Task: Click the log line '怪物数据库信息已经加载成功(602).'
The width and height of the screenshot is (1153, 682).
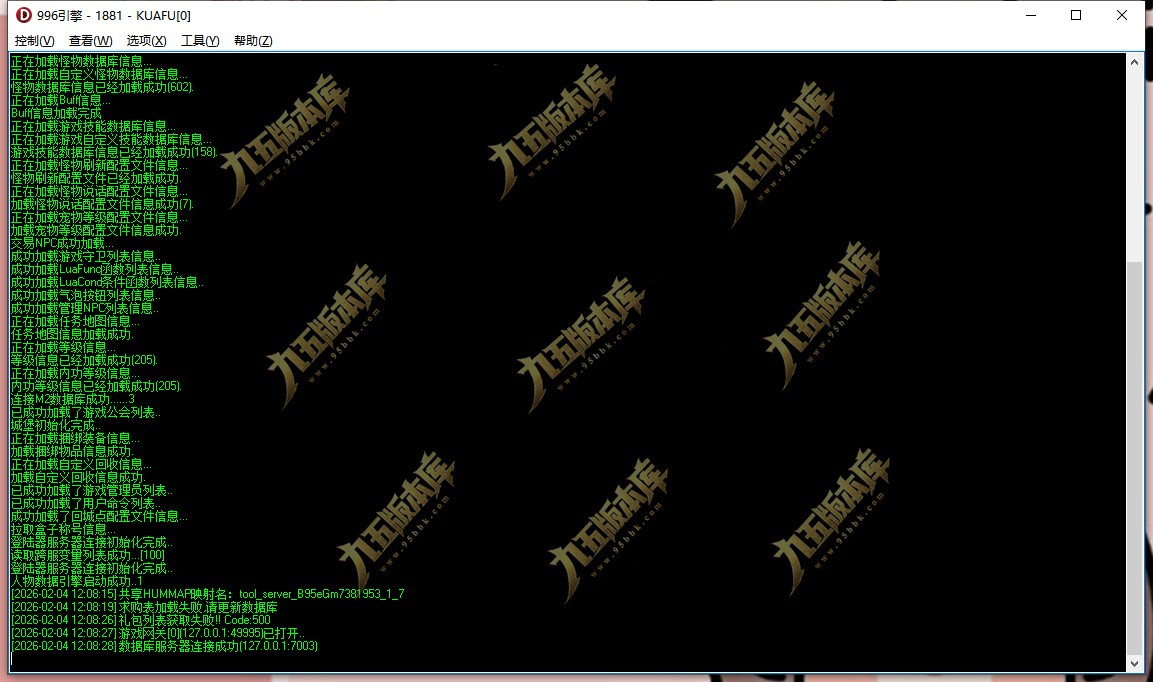Action: click(x=101, y=88)
